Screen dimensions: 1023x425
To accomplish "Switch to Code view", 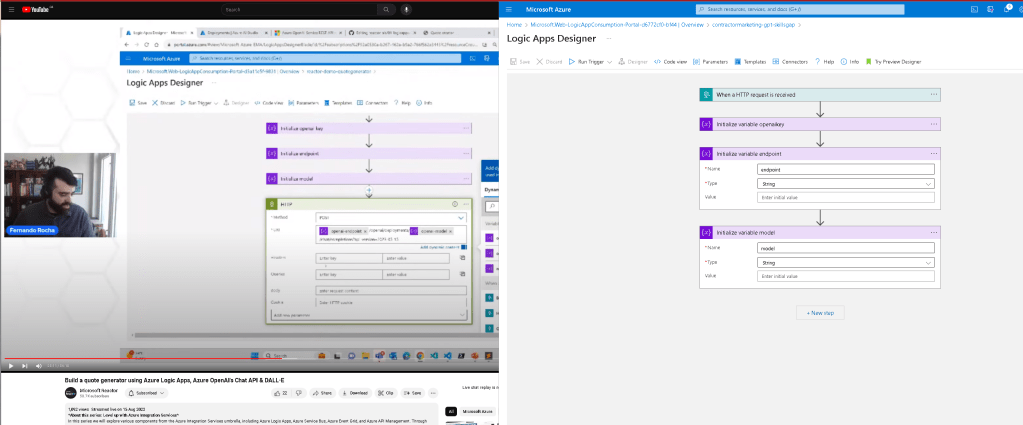I will pyautogui.click(x=671, y=61).
